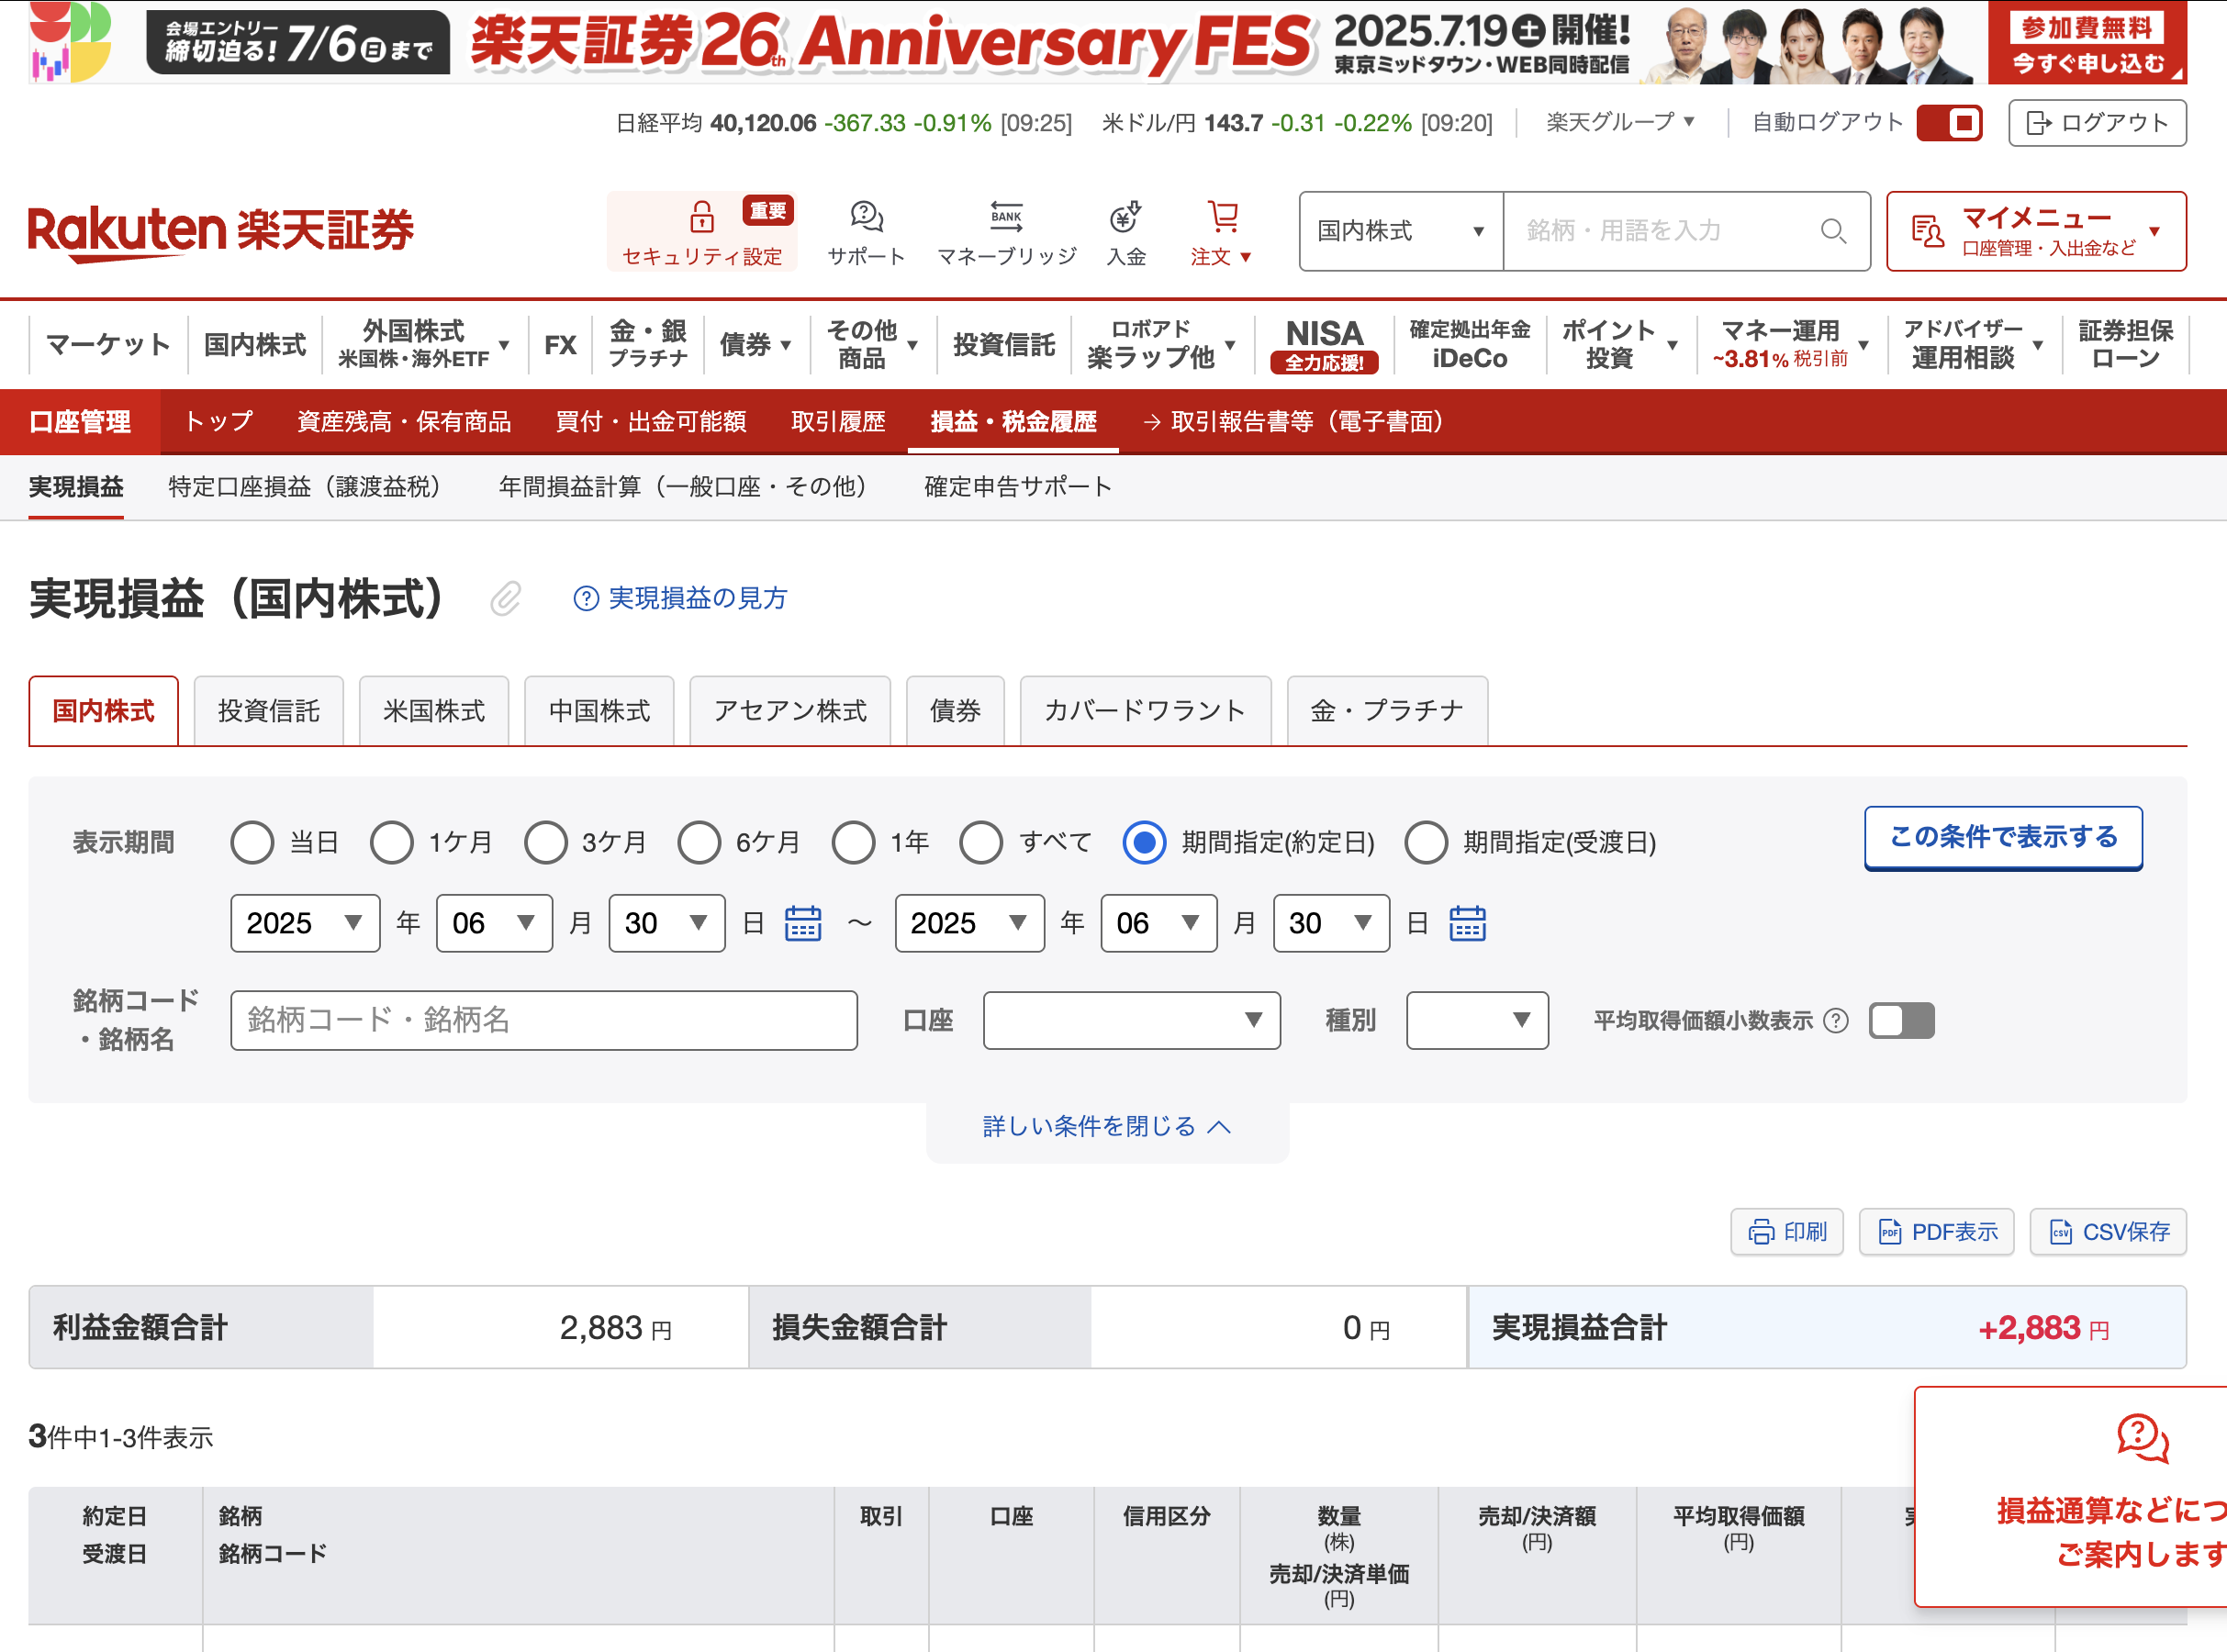Switch to アセアン株式 tab
The height and width of the screenshot is (1652, 2227).
tap(790, 711)
